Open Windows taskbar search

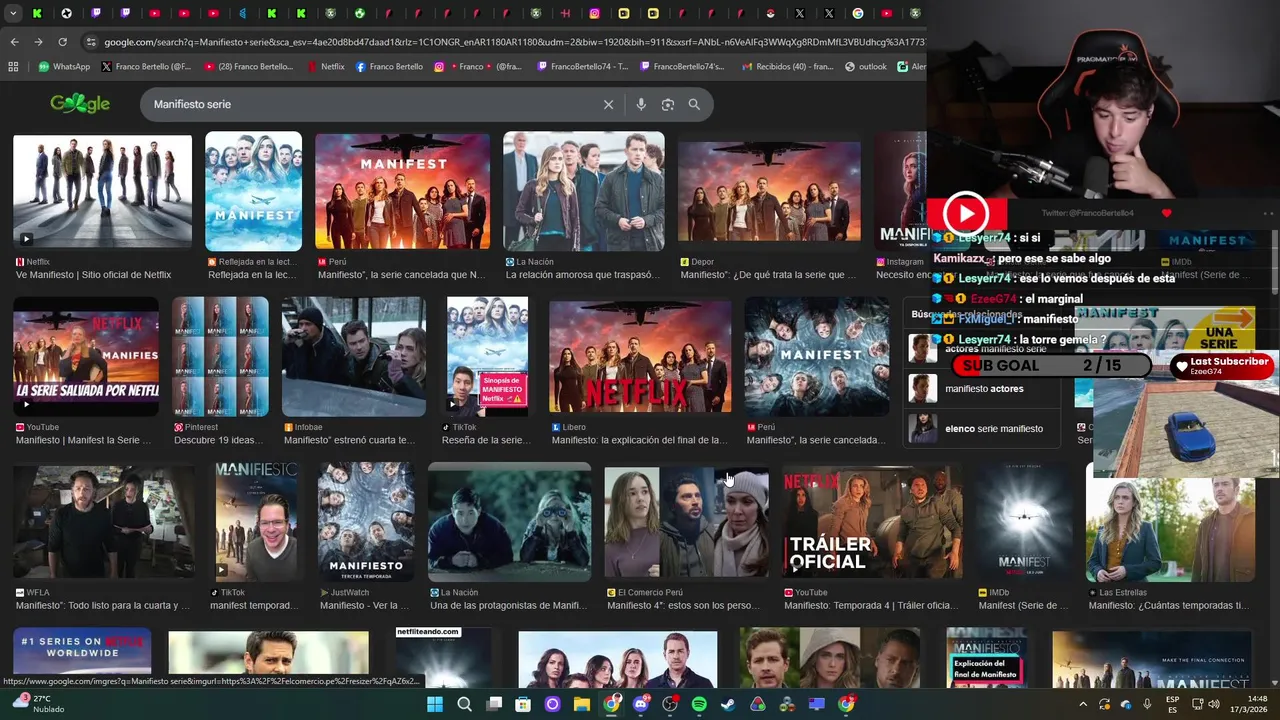(464, 704)
